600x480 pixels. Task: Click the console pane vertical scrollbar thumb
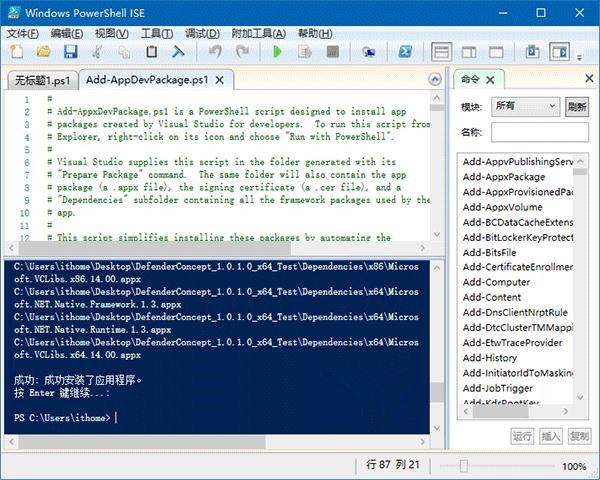tap(436, 392)
